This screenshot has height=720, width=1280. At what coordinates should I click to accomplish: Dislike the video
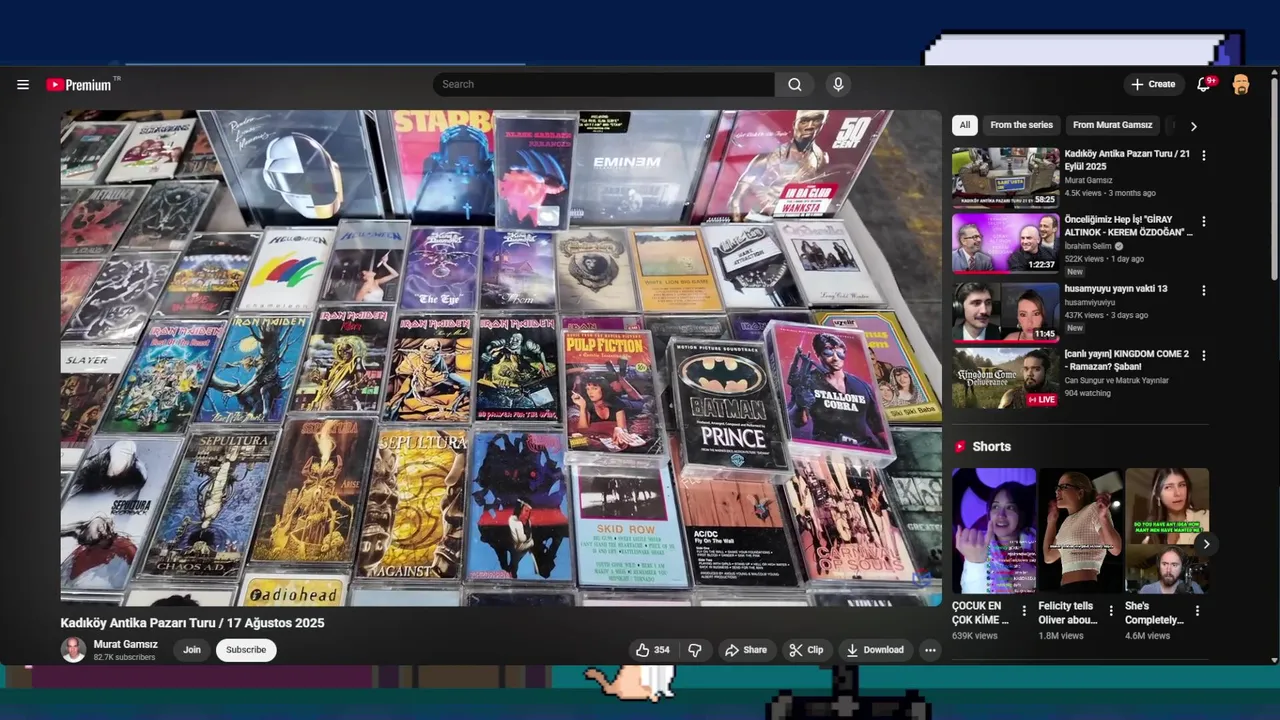point(695,650)
